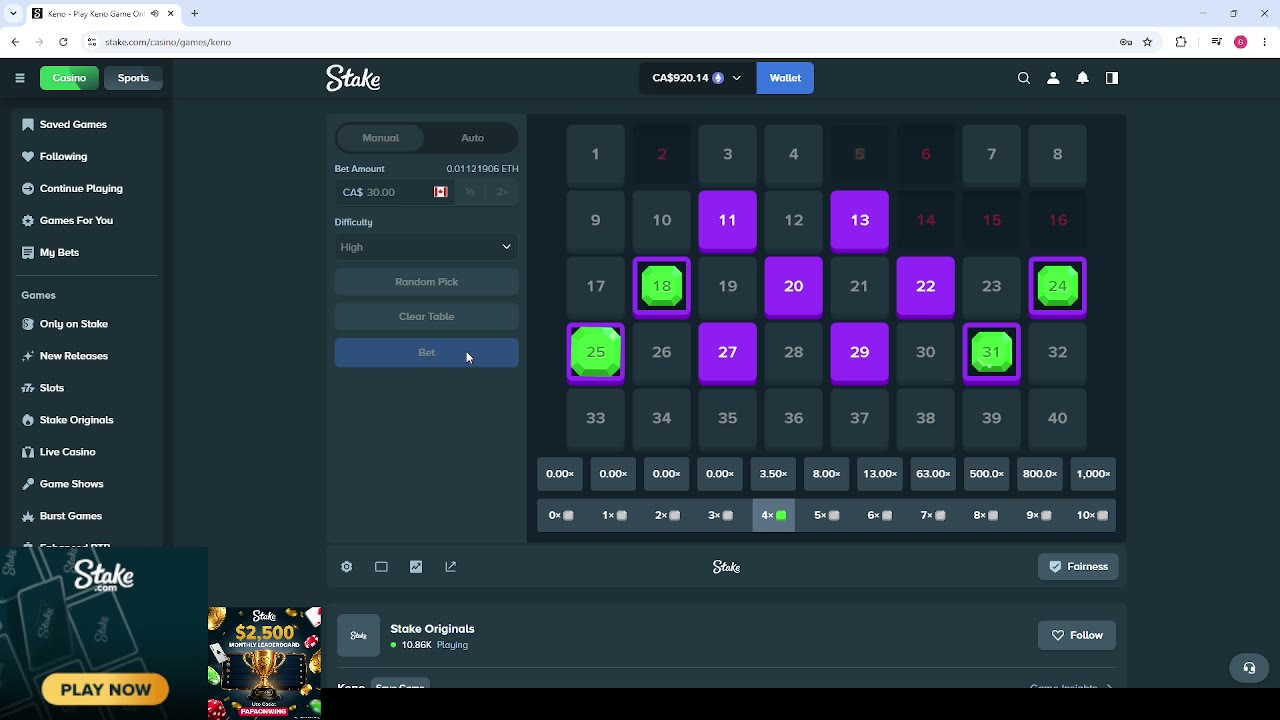Open a new browser tab
The image size is (1280, 720).
(195, 14)
